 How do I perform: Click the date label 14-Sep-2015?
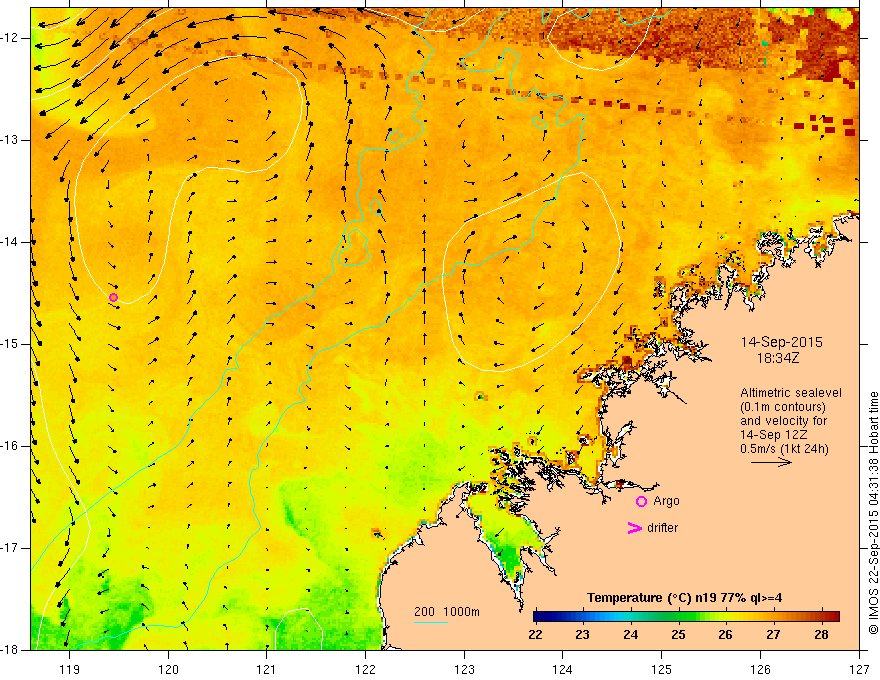click(x=781, y=342)
